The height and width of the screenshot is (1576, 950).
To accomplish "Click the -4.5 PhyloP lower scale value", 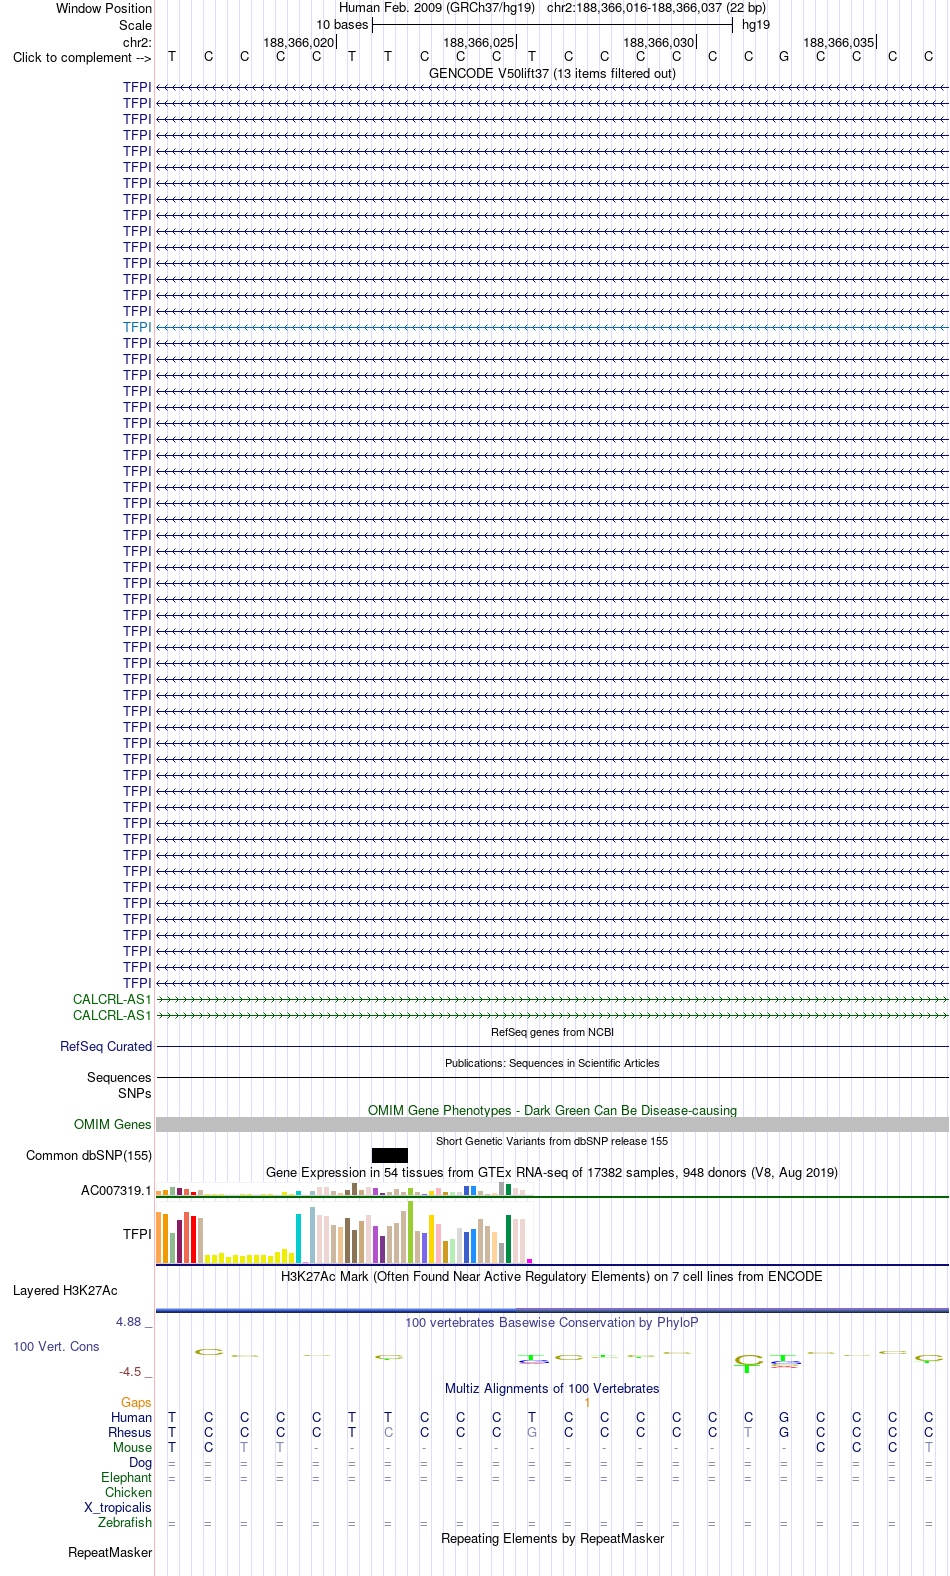I will pyautogui.click(x=130, y=1372).
